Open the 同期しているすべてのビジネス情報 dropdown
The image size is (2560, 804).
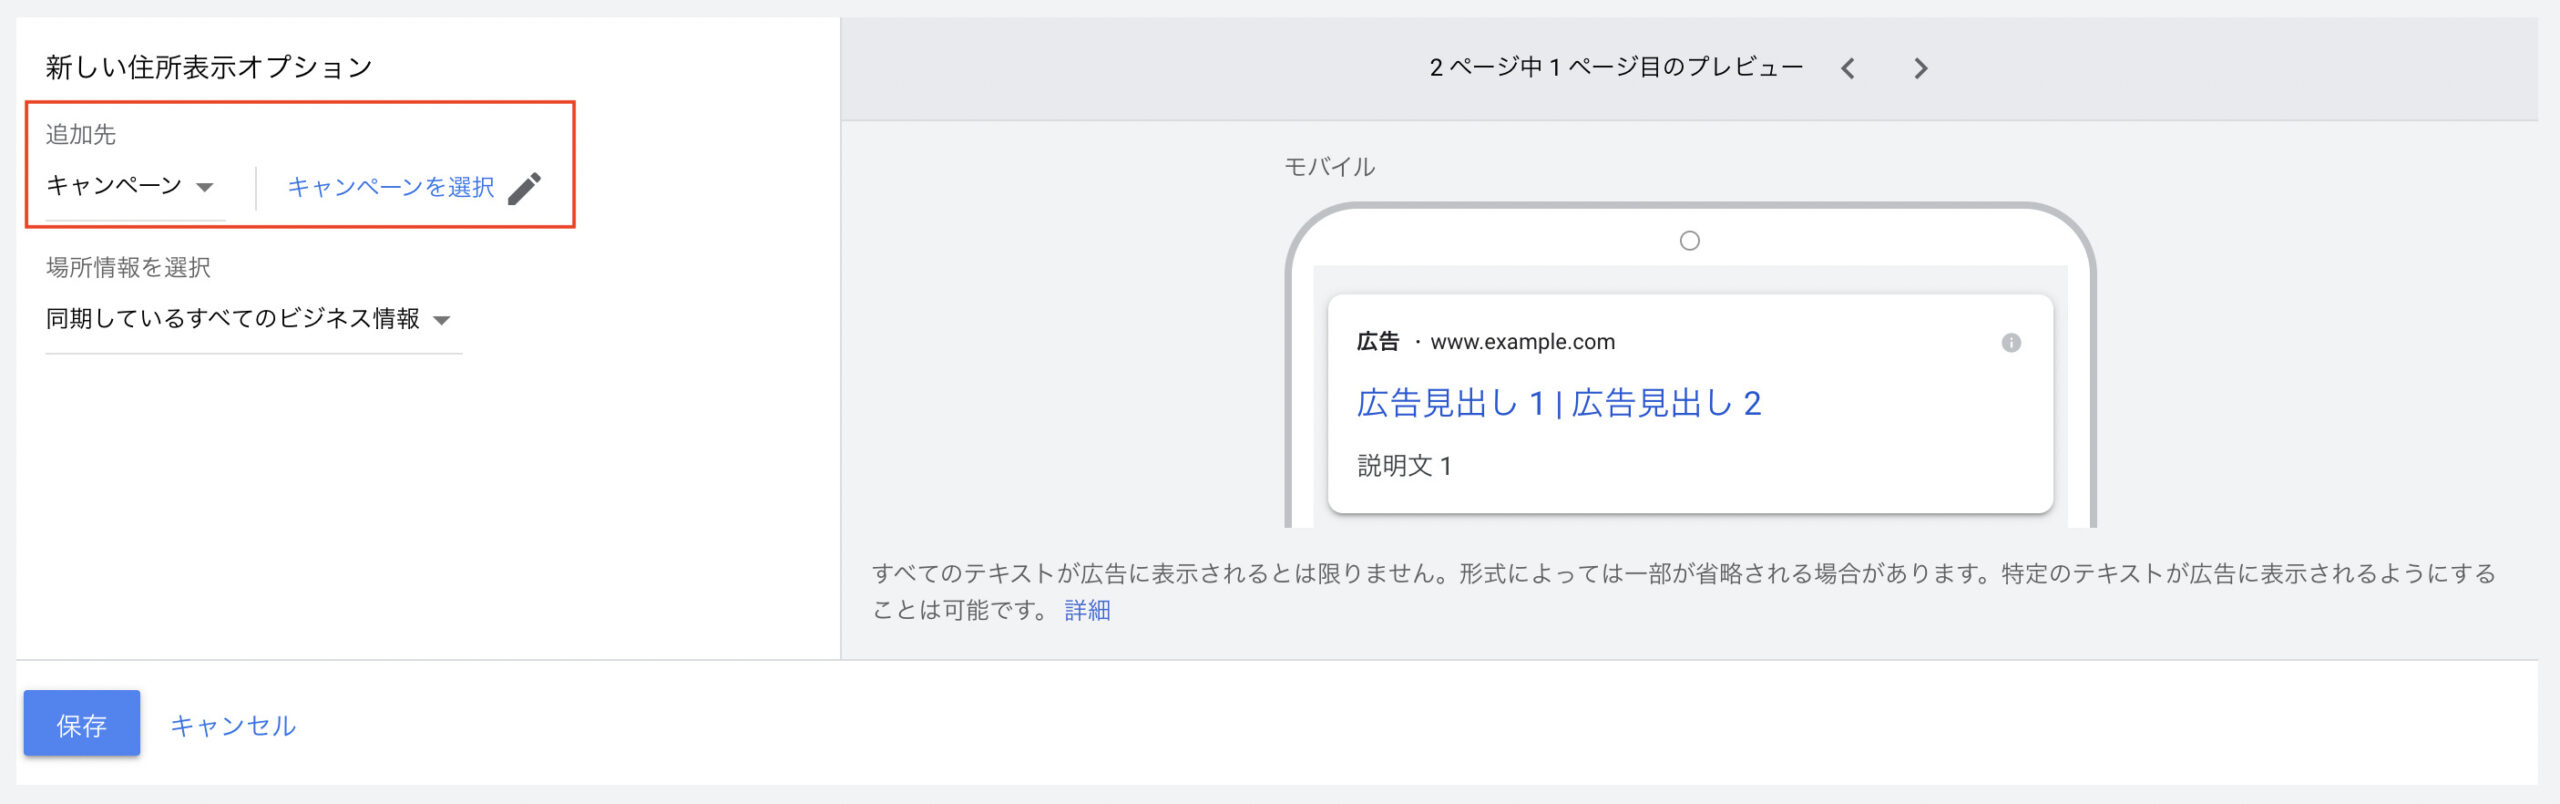click(250, 319)
